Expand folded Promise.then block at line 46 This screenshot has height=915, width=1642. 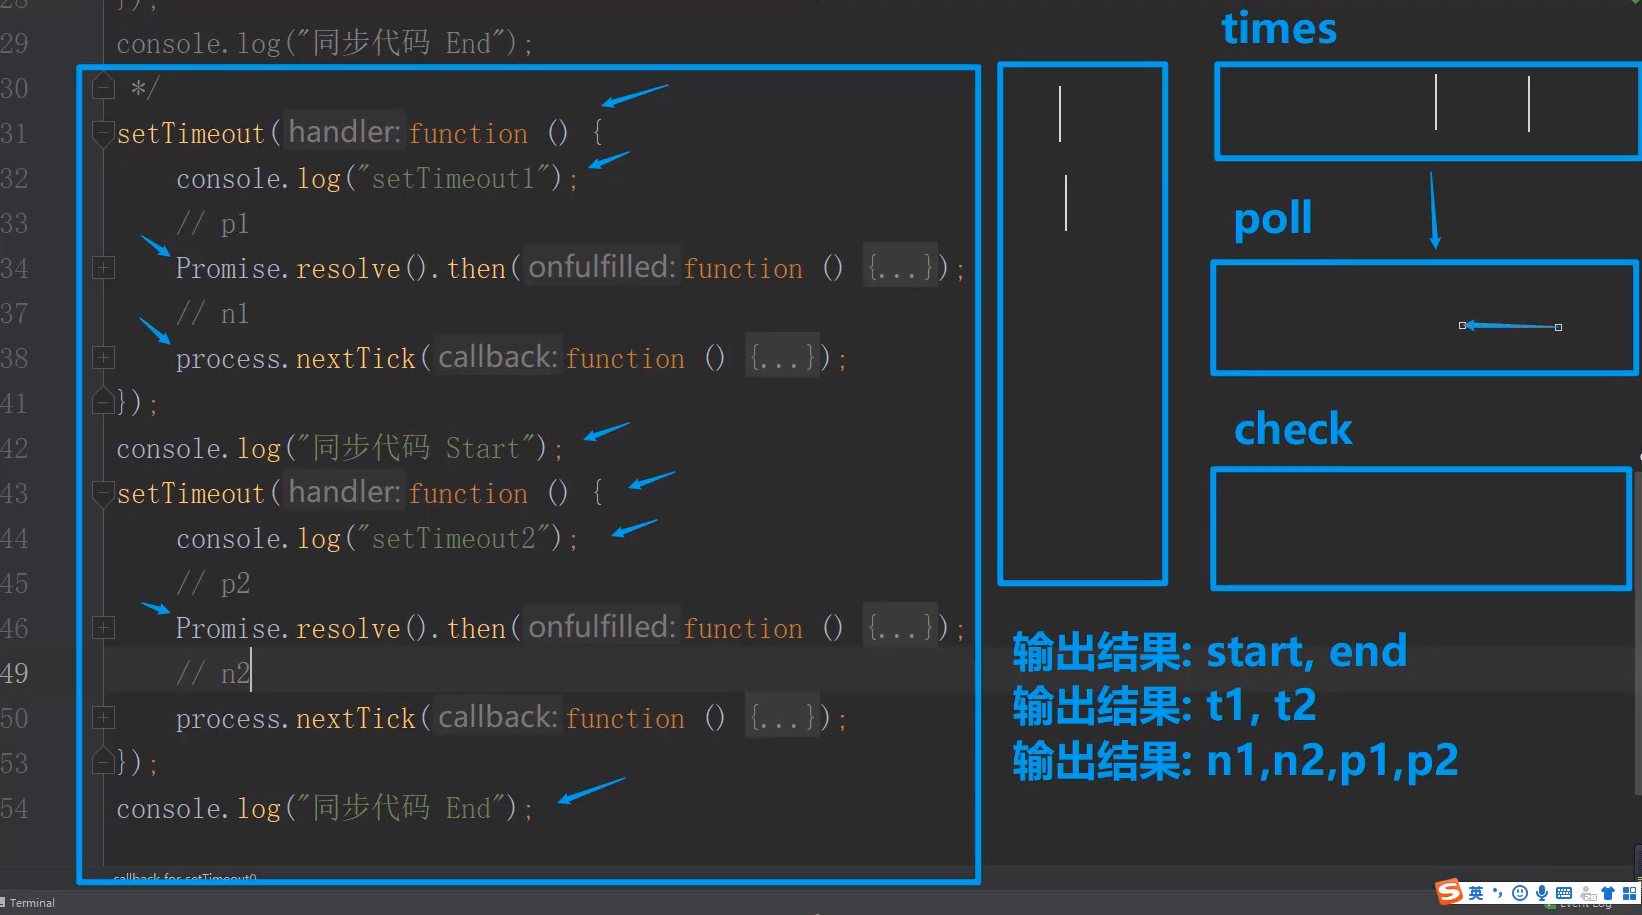pyautogui.click(x=103, y=628)
